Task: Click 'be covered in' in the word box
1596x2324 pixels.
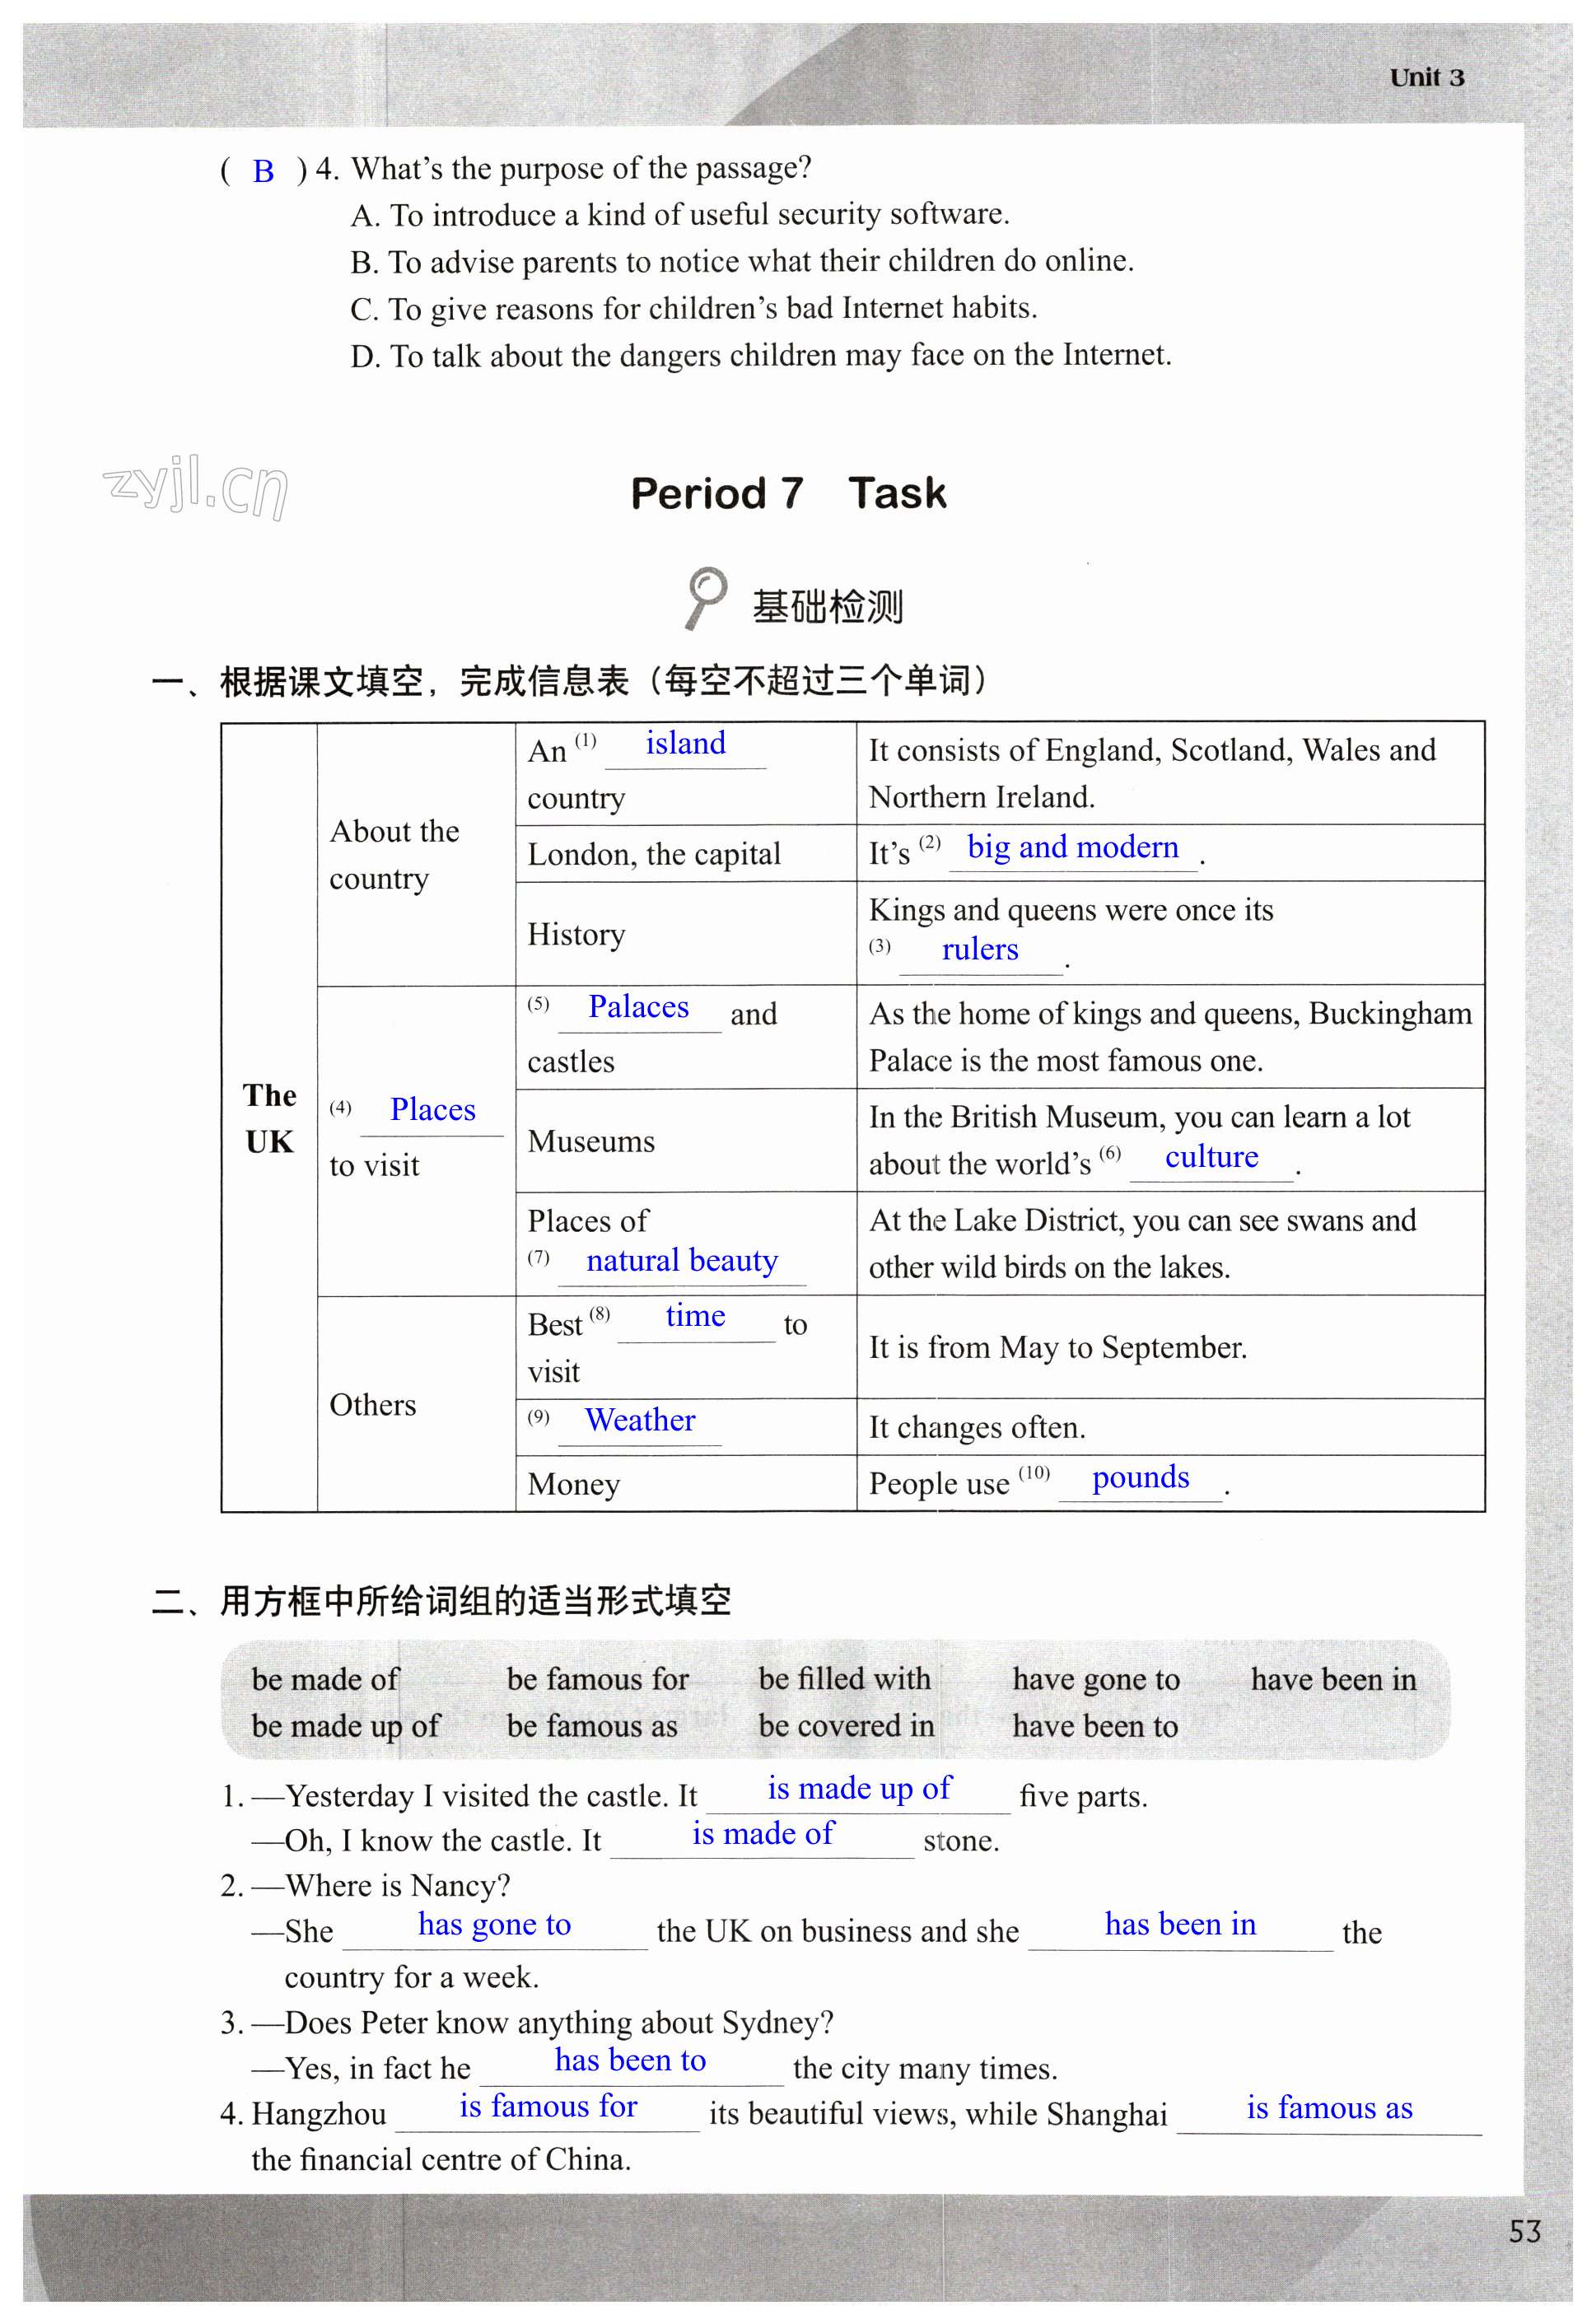Action: tap(846, 1726)
